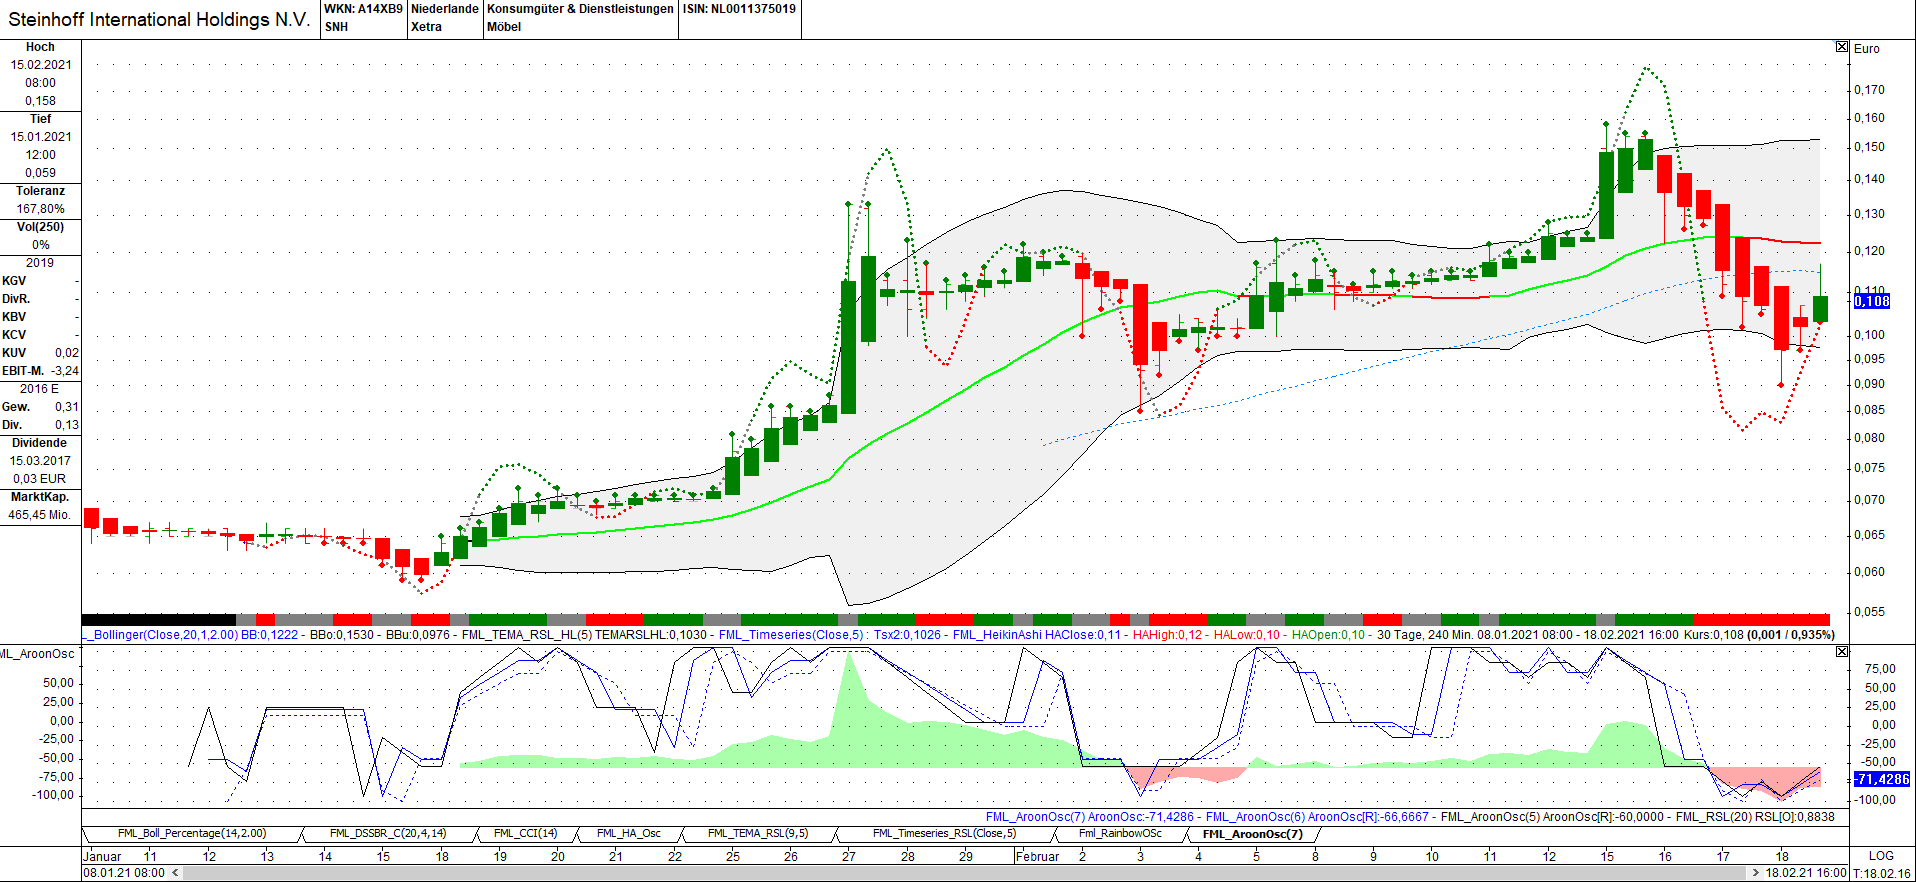Image resolution: width=1916 pixels, height=882 pixels.
Task: Select the FML_Timeseries_RSL(Close,5) tab
Action: (x=944, y=834)
